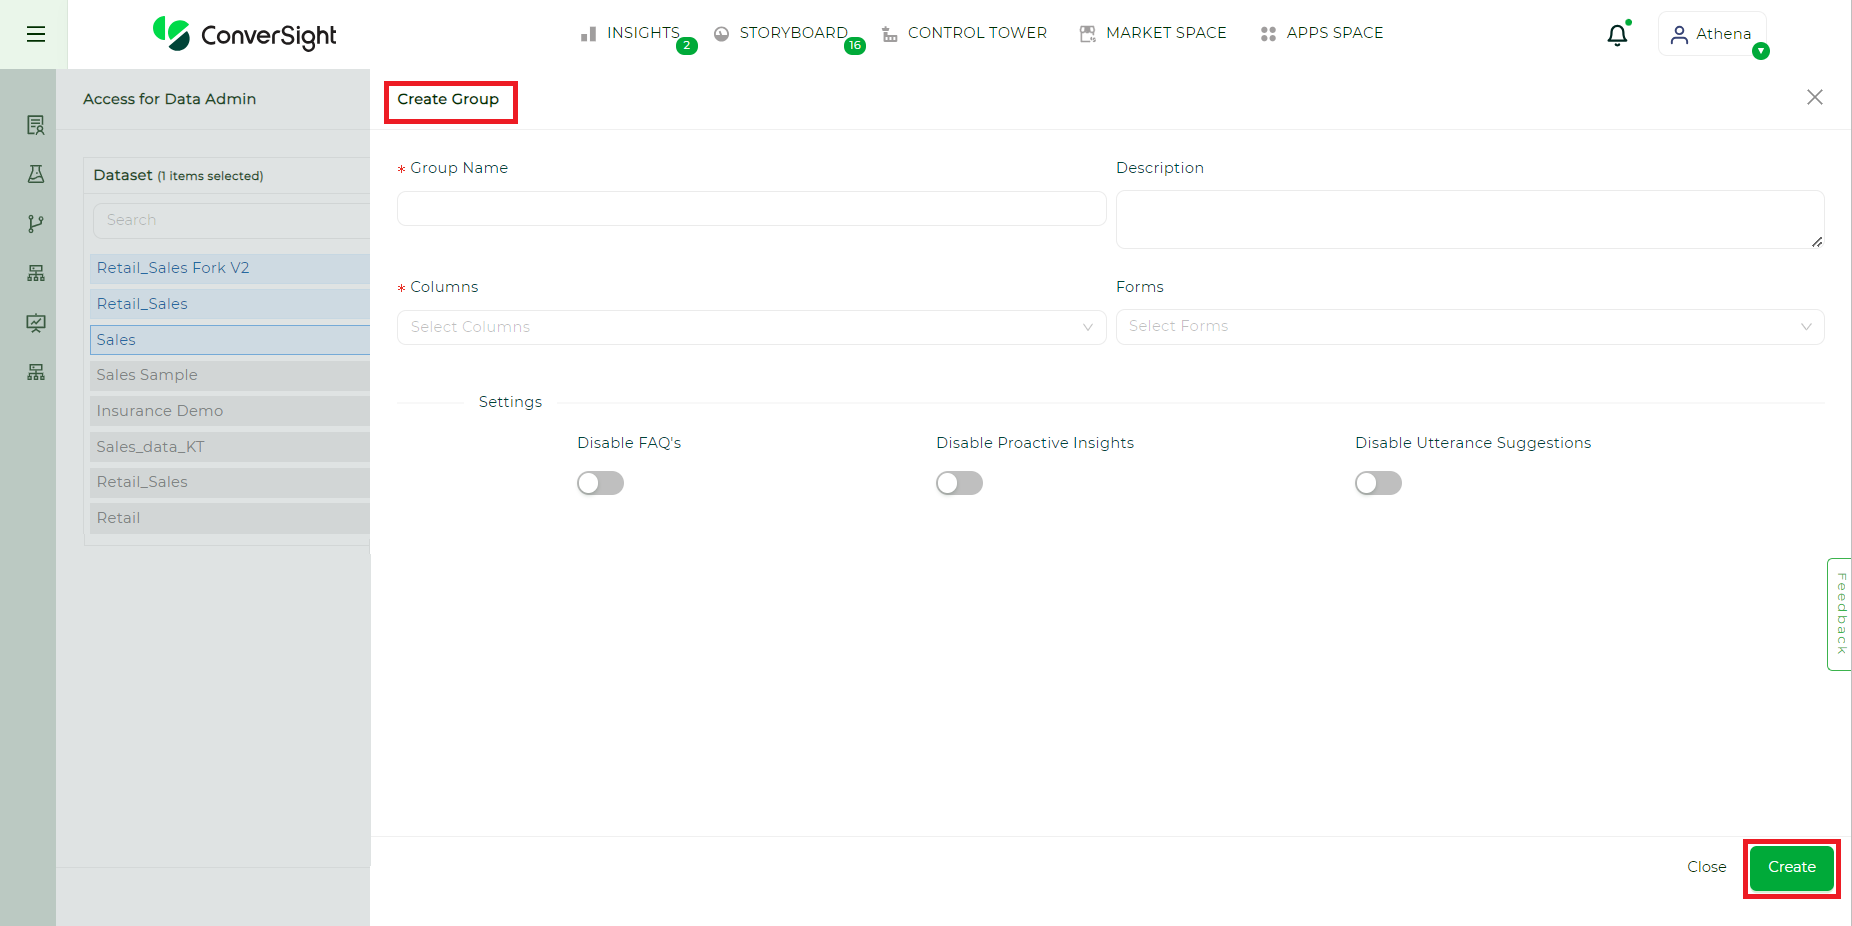Click the bottom org-chart sidebar icon
The height and width of the screenshot is (926, 1852).
point(35,371)
